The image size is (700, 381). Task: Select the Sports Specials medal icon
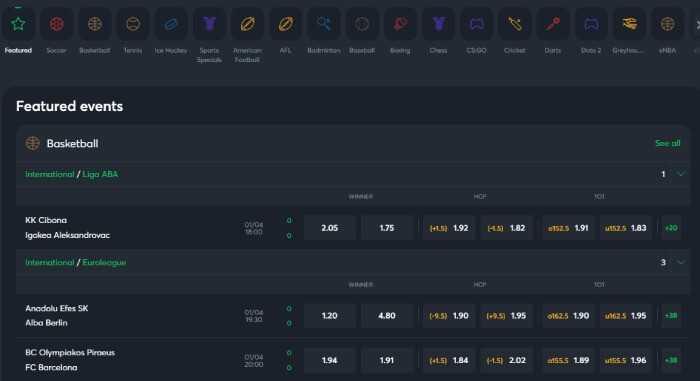pos(209,24)
